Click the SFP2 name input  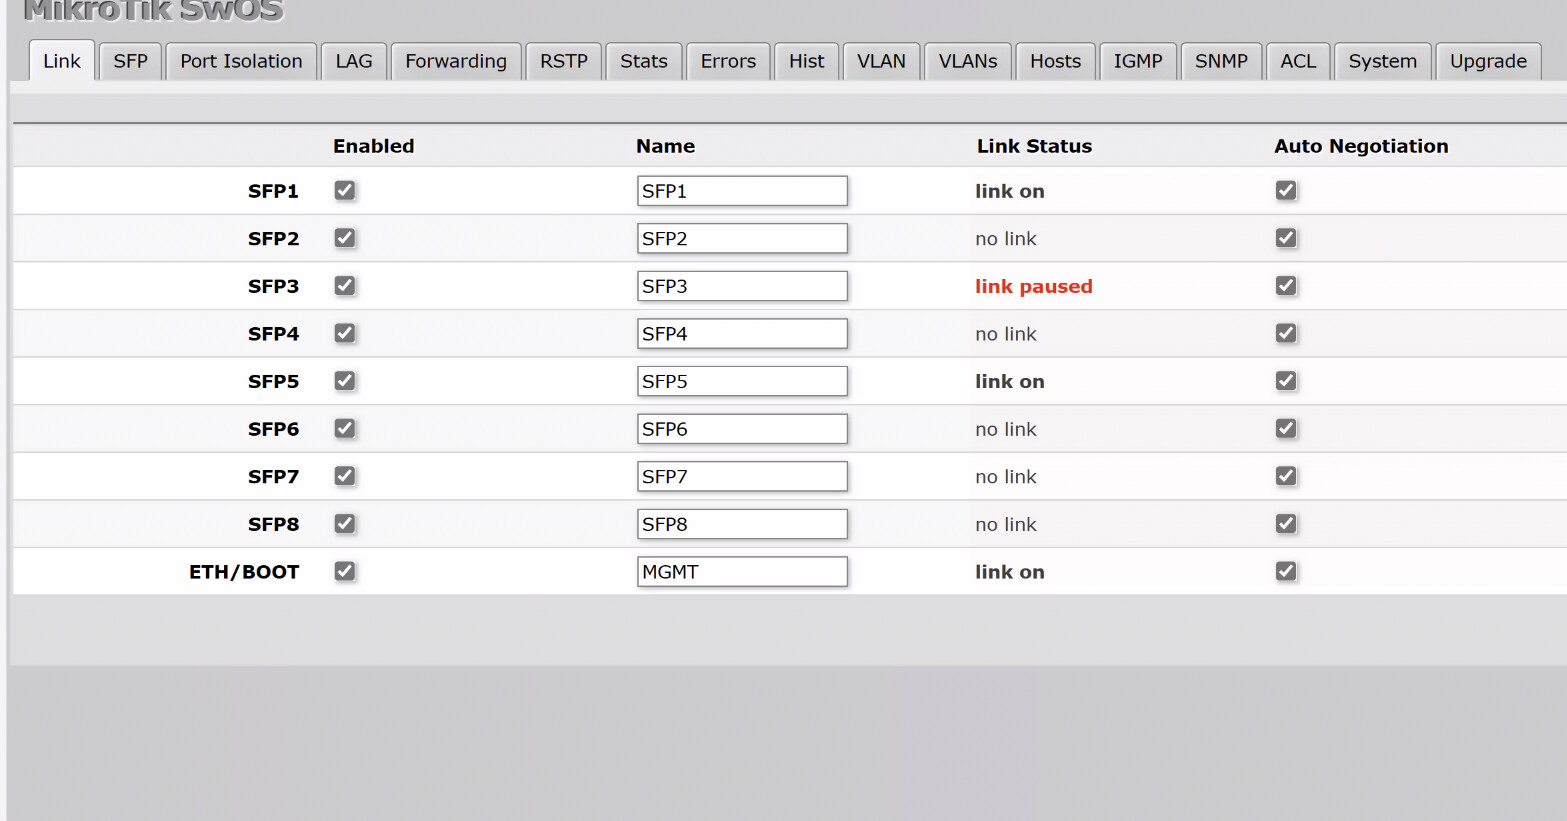742,238
